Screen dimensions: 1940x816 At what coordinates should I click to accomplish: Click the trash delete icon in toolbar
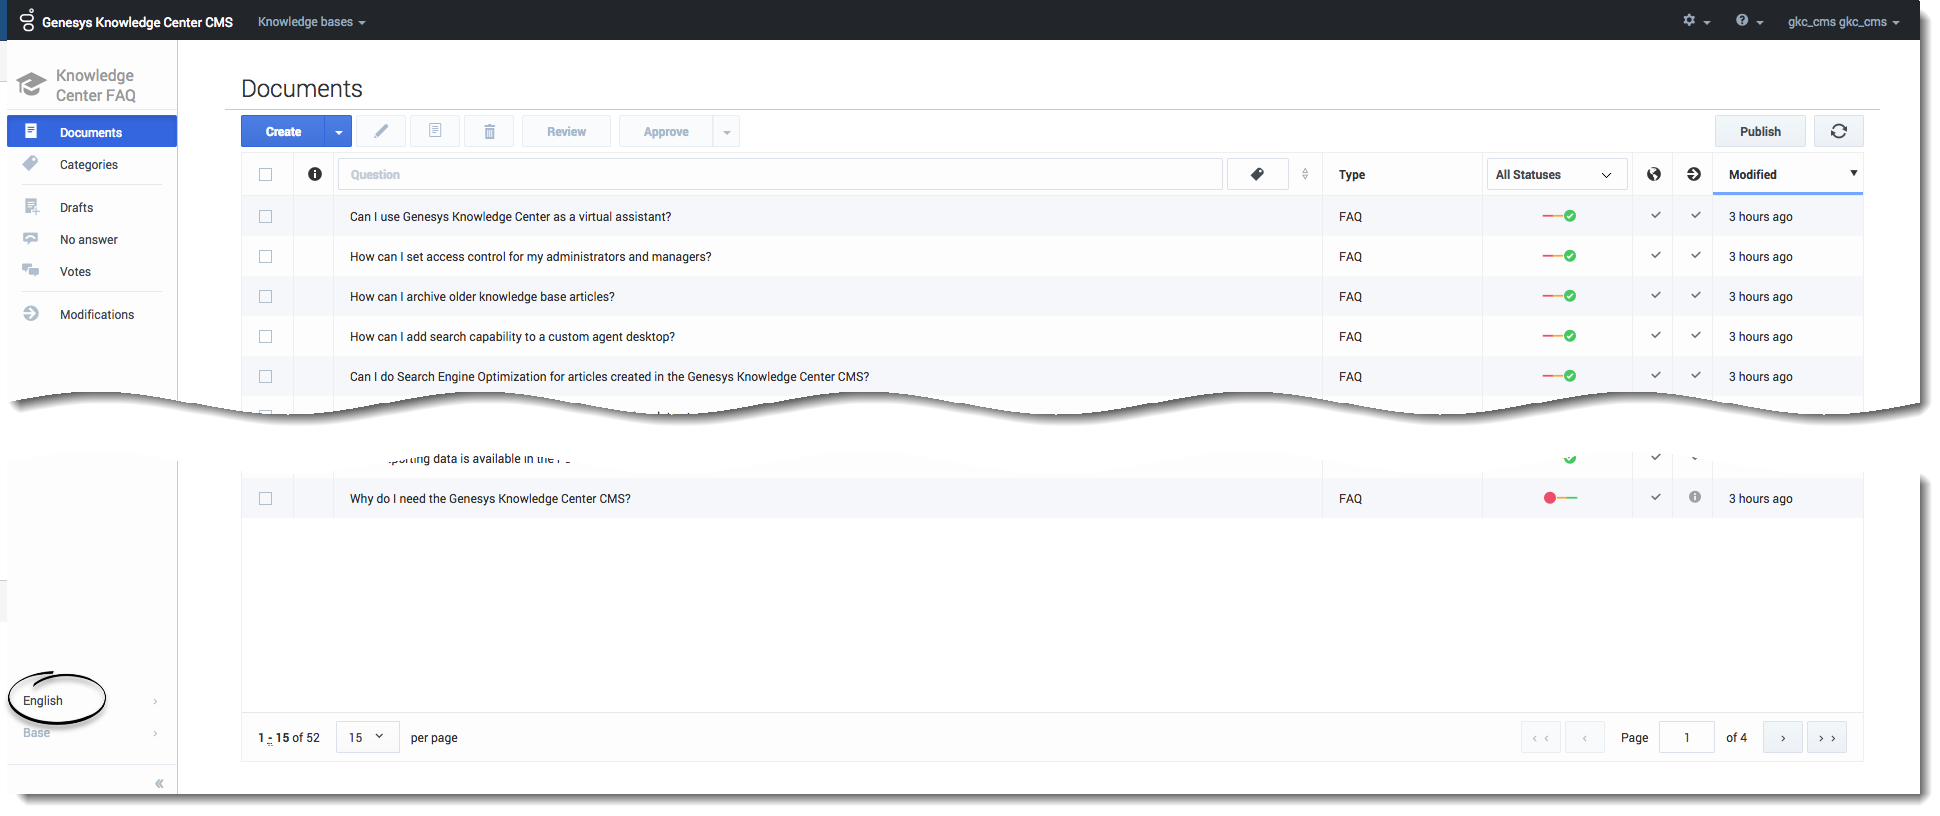point(489,131)
